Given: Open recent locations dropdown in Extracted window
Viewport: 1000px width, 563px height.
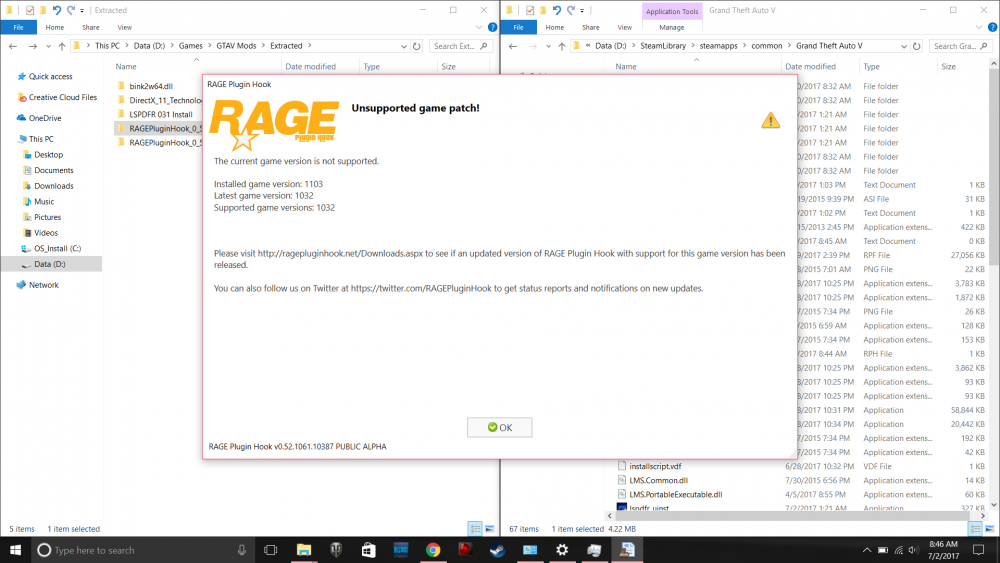Looking at the screenshot, I should point(48,47).
